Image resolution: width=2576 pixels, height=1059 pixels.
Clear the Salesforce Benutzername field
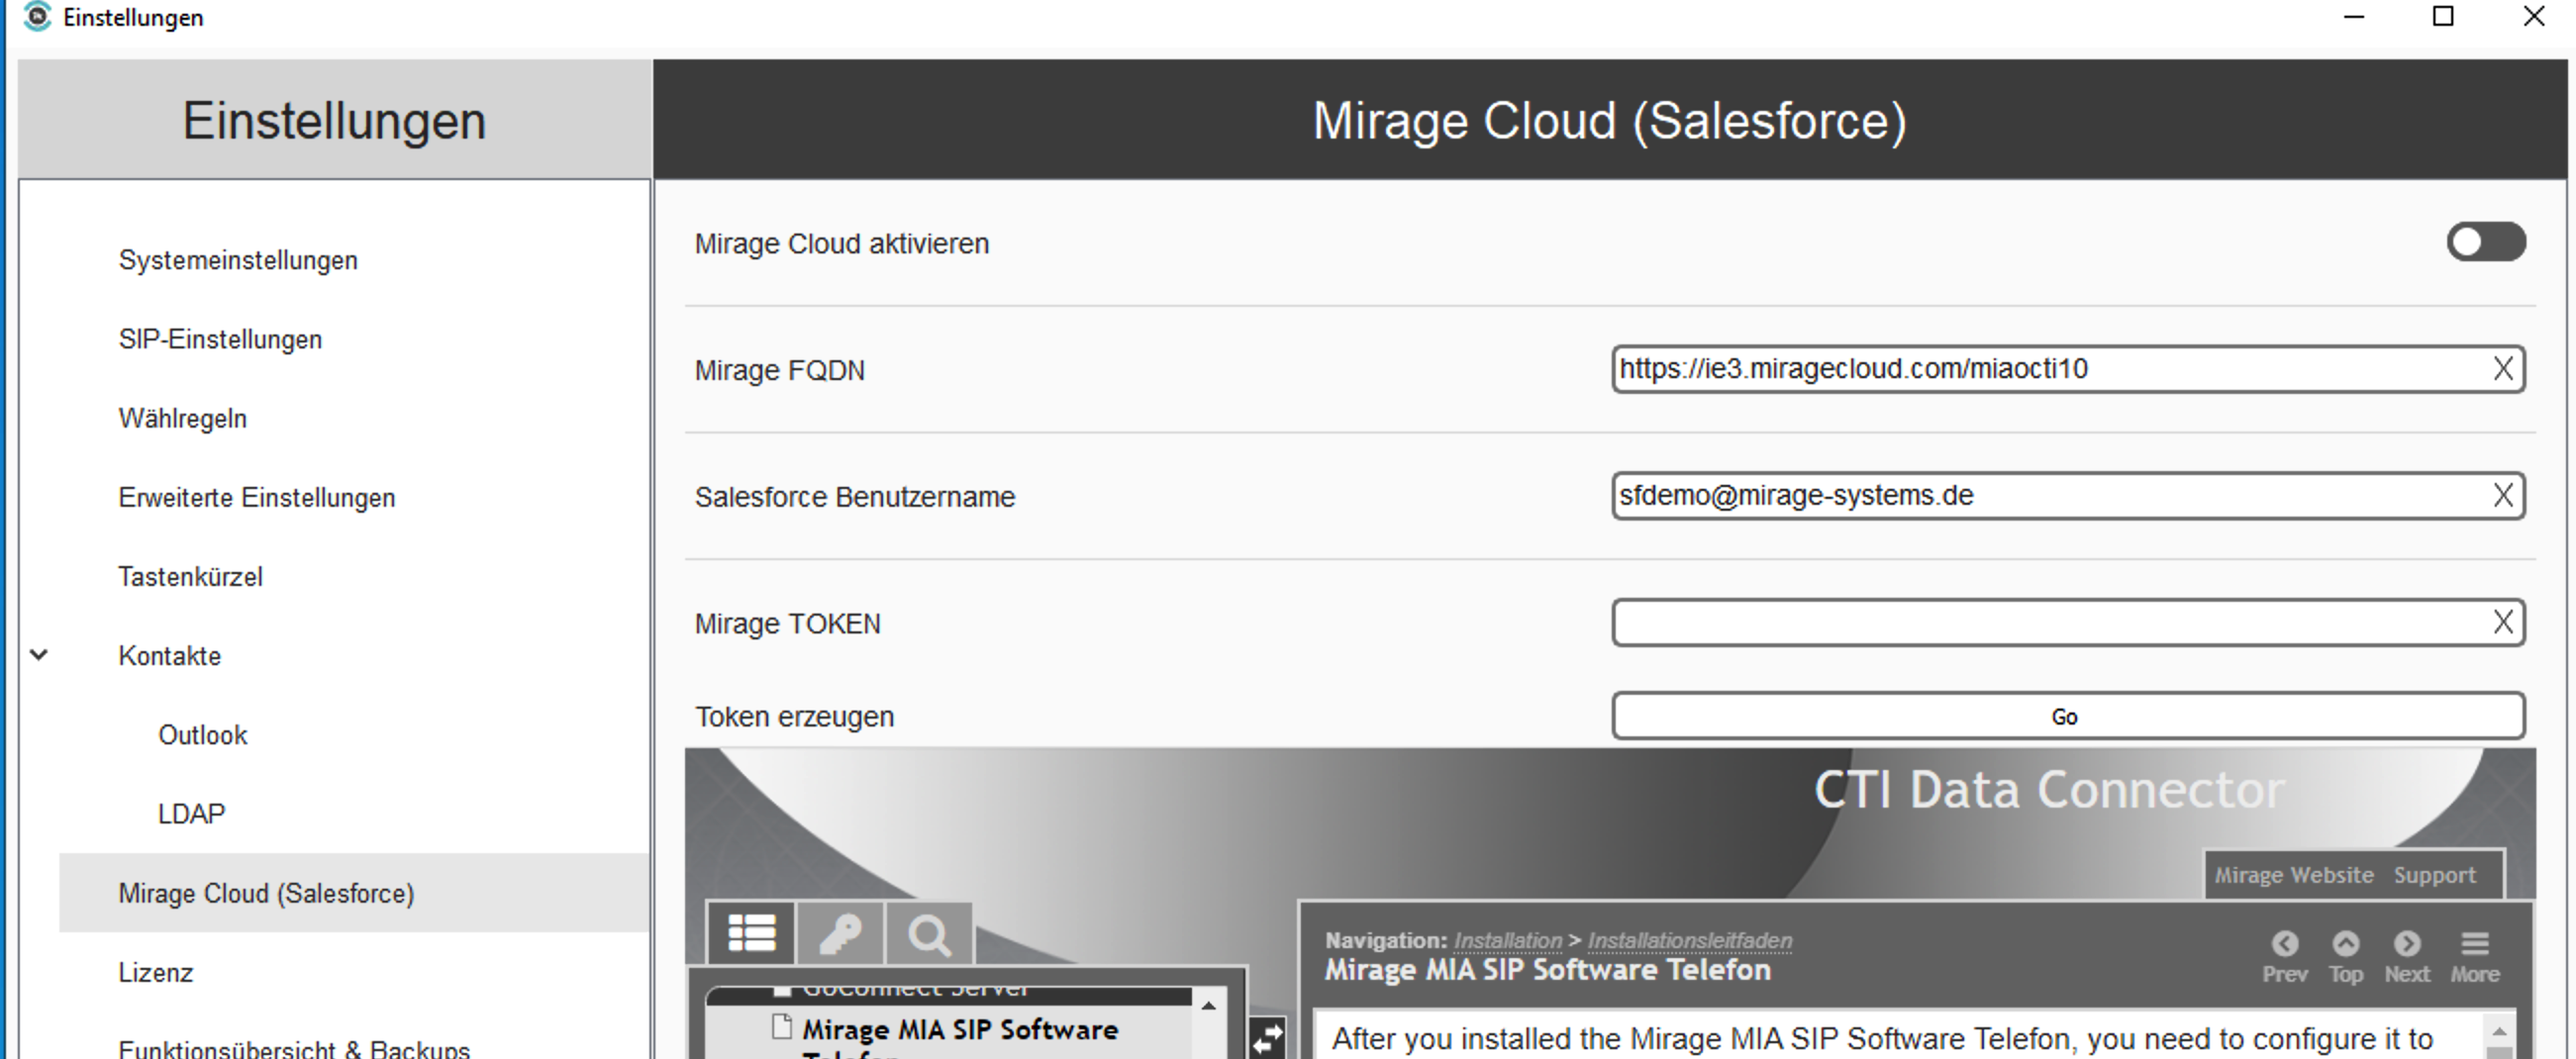click(2502, 496)
